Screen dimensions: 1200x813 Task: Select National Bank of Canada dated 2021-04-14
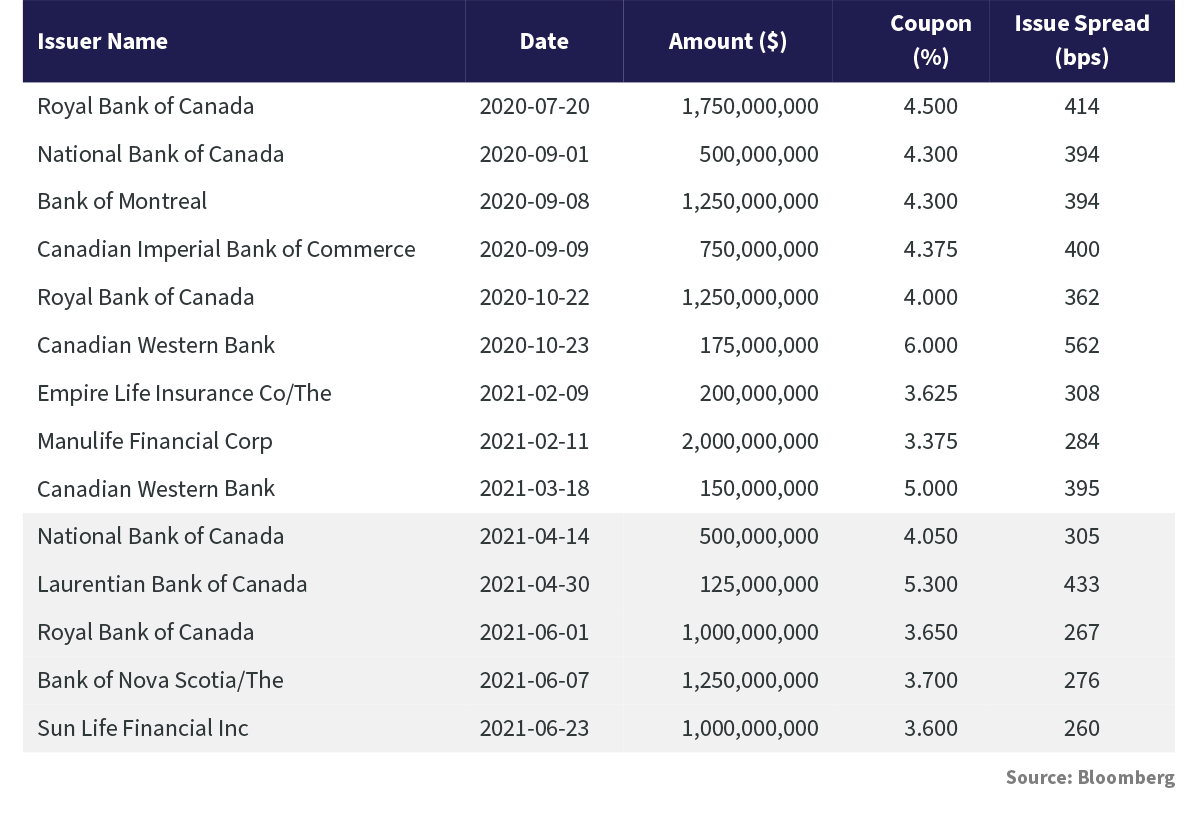click(161, 536)
